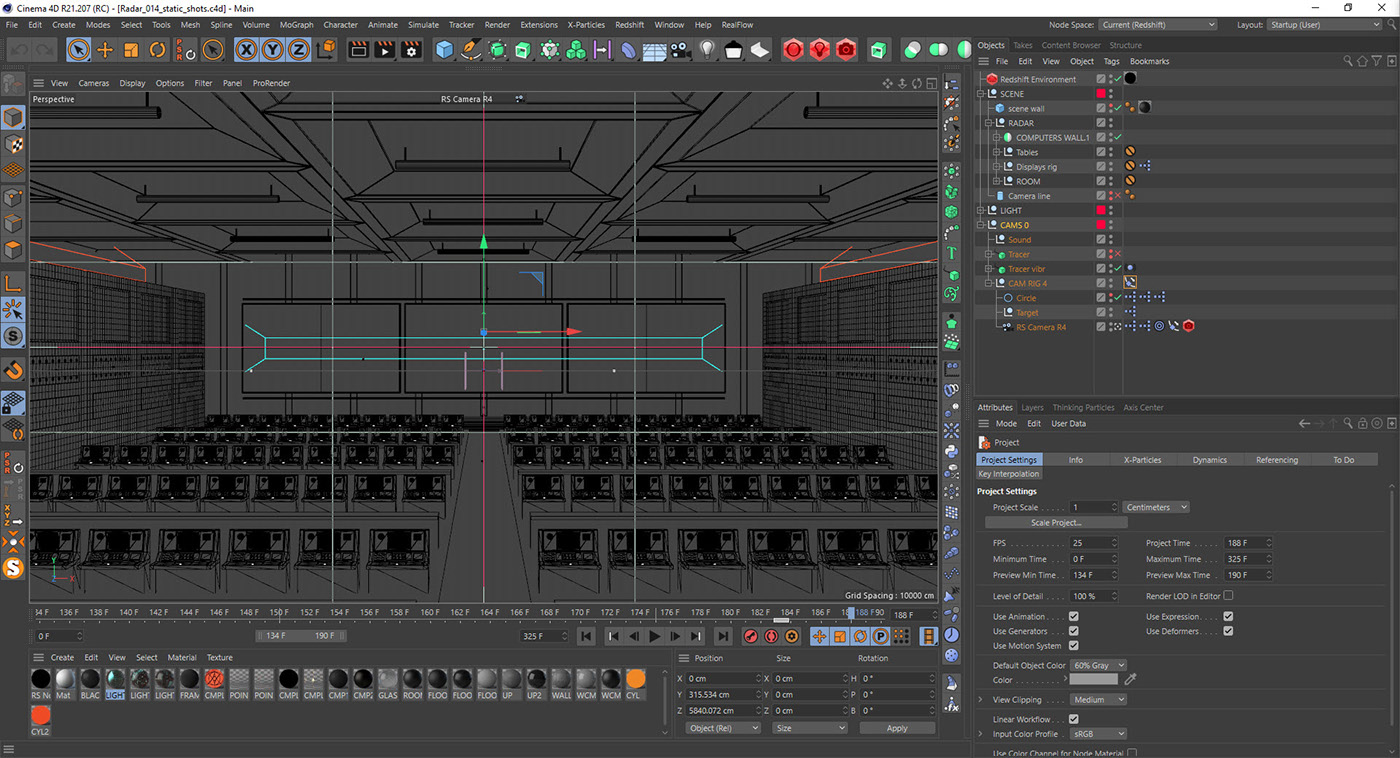Click the Scale Project... button
The height and width of the screenshot is (758, 1400).
tap(1056, 523)
